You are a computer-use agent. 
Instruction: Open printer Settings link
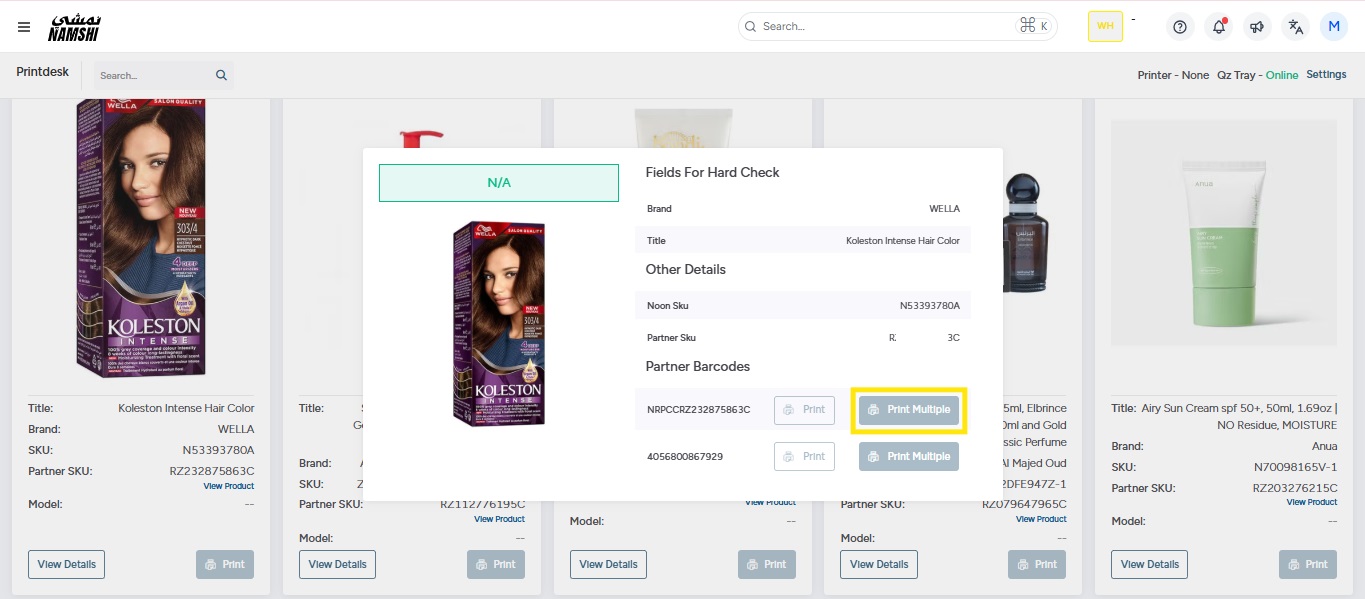tap(1326, 75)
